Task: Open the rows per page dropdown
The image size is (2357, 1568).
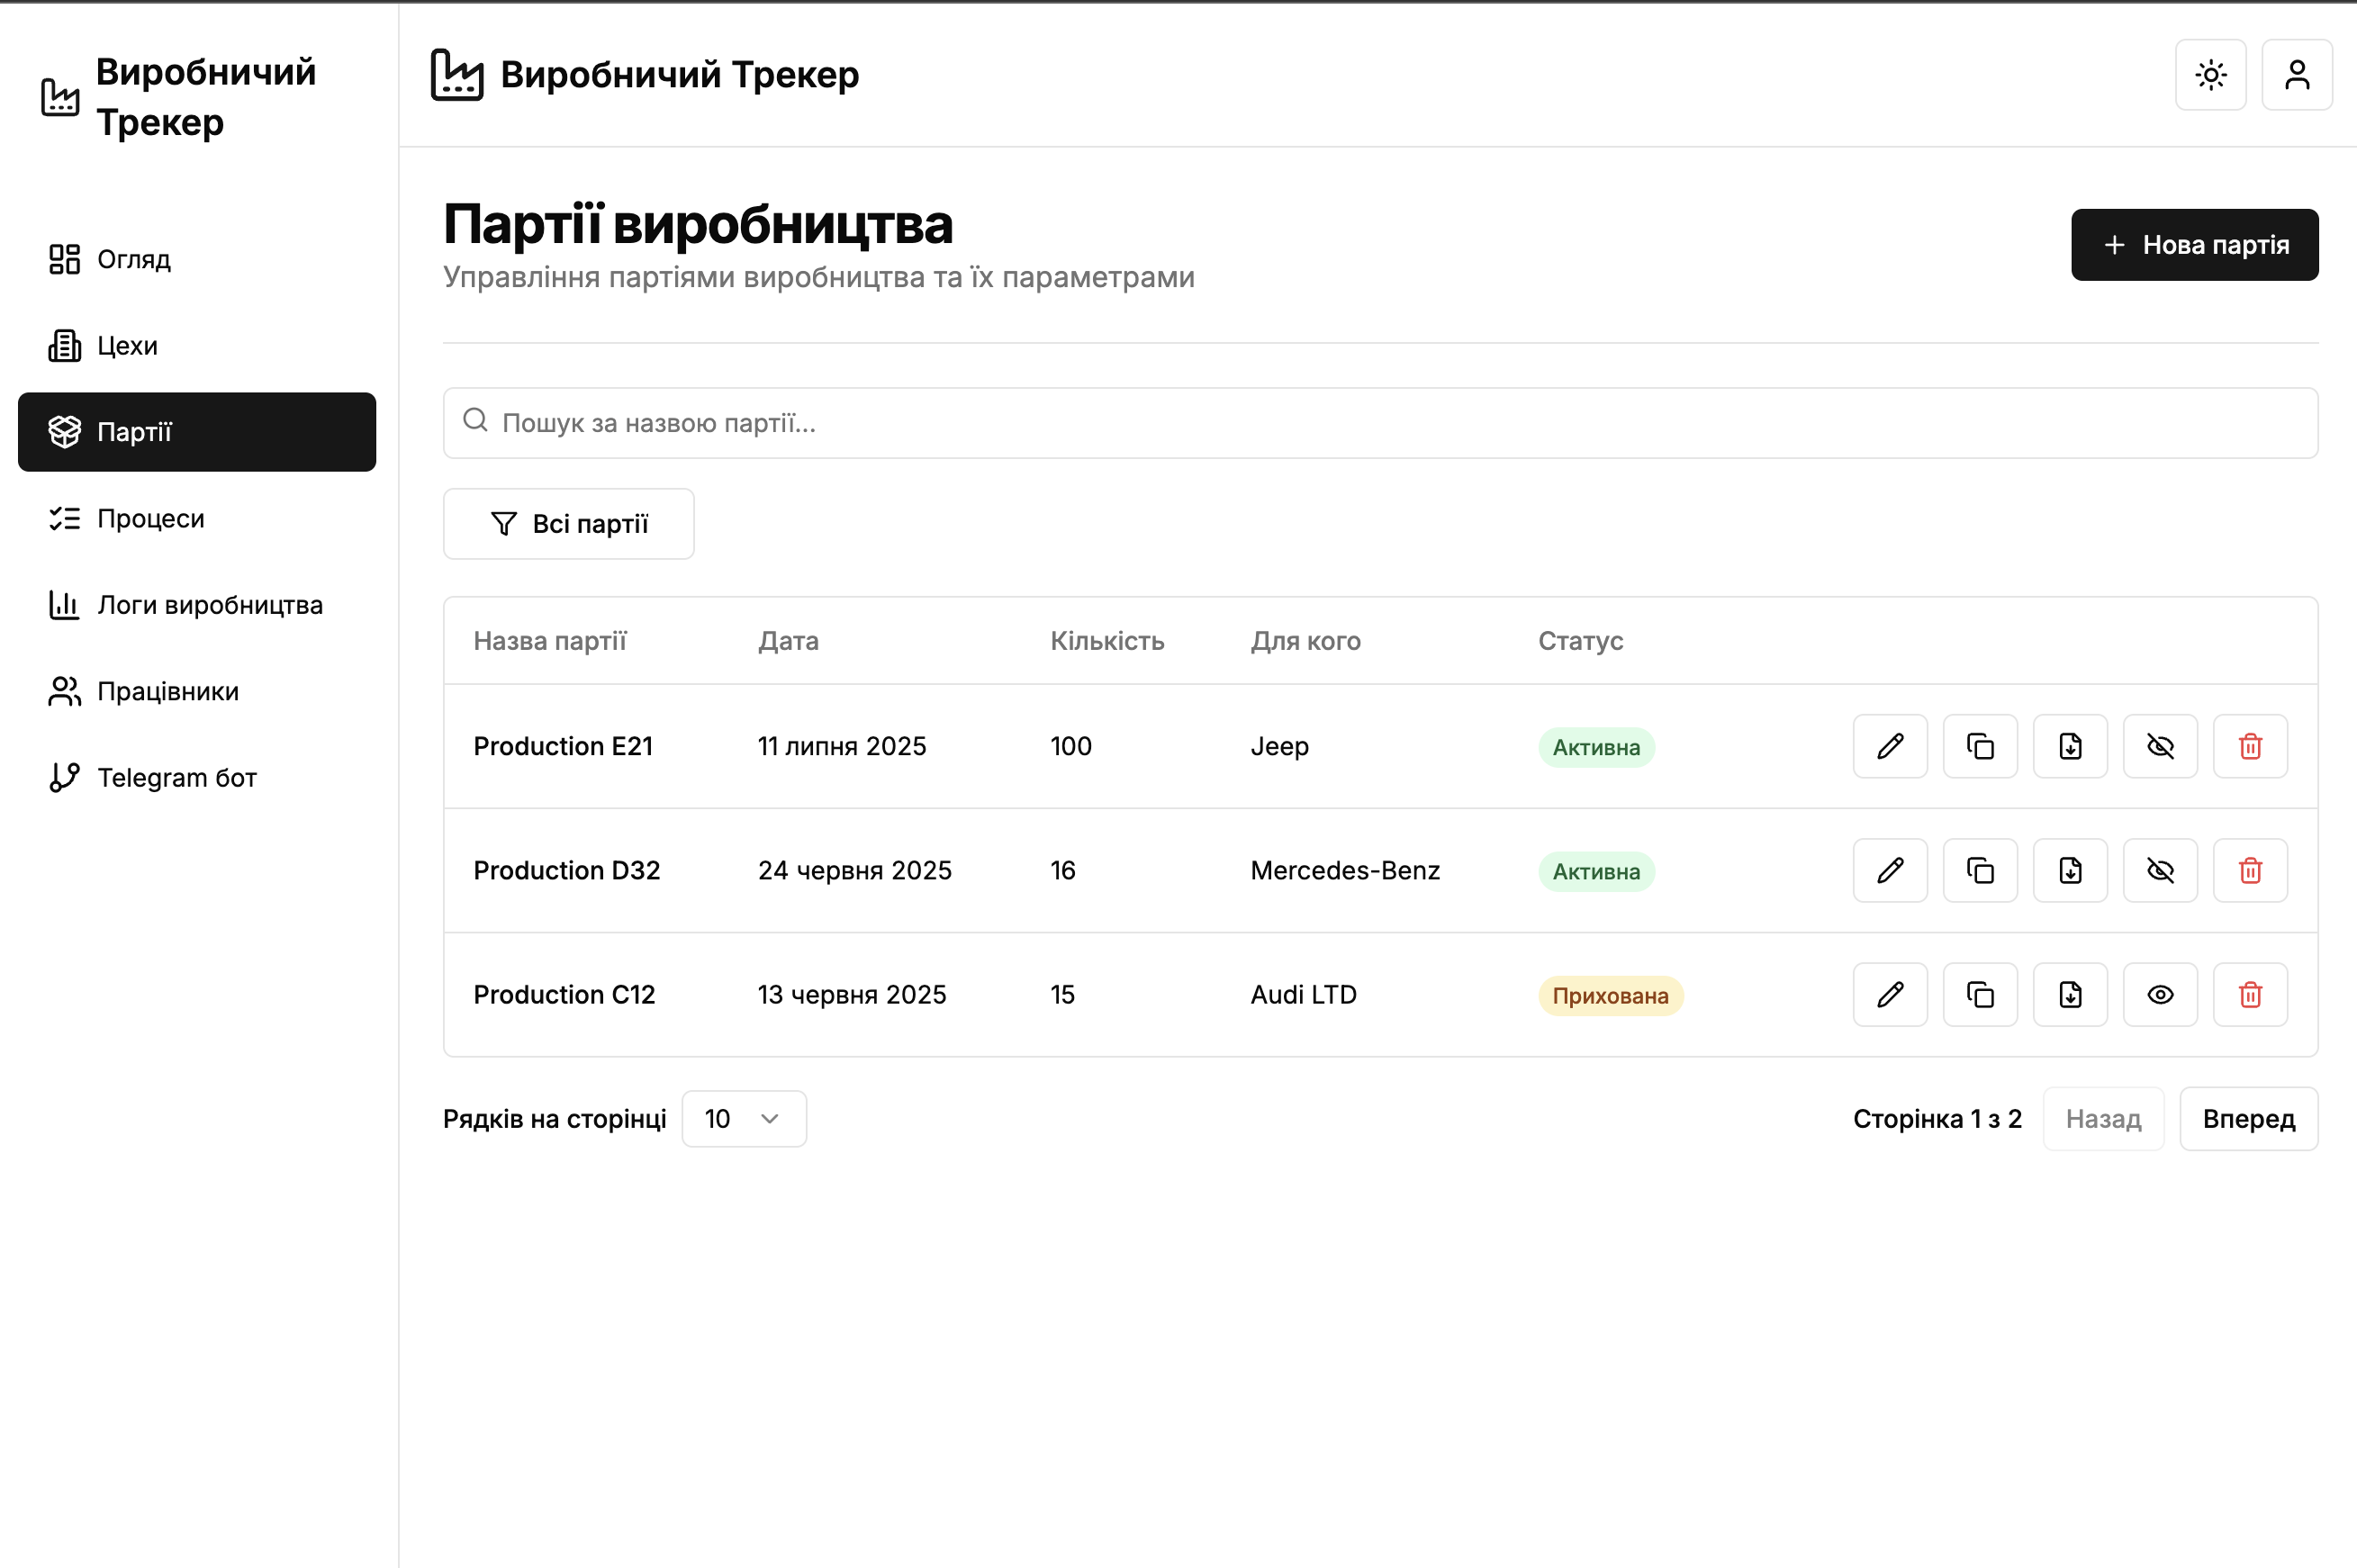Action: 743,1118
